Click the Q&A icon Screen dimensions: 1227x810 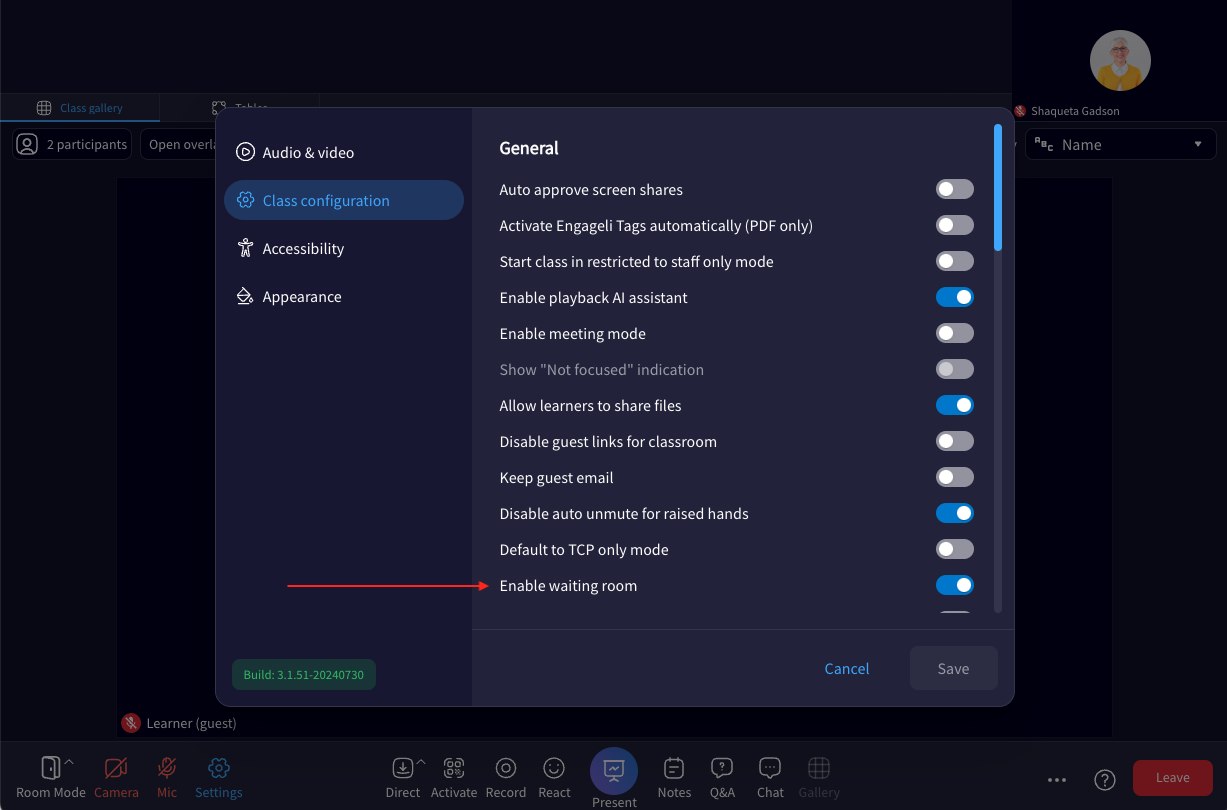tap(722, 768)
